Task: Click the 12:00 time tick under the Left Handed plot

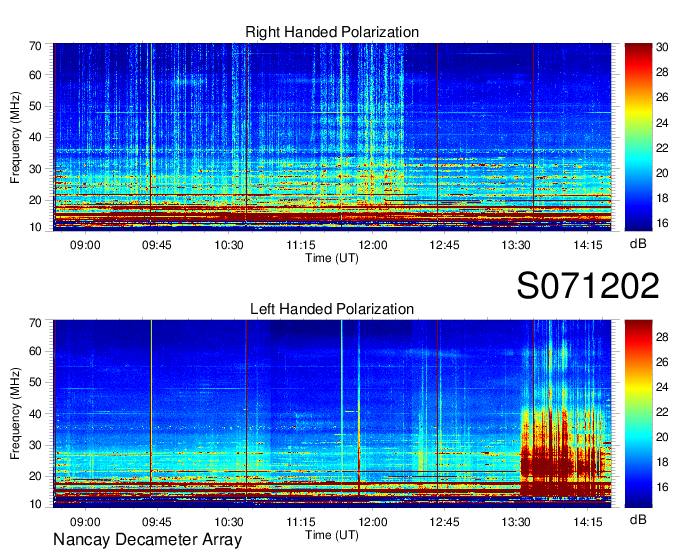Action: pyautogui.click(x=373, y=522)
